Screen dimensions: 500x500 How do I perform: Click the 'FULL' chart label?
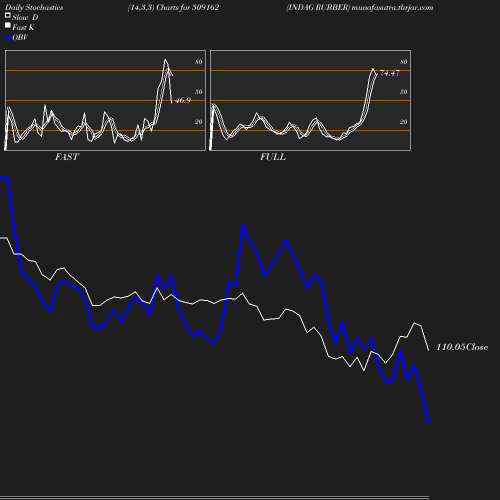pyautogui.click(x=273, y=157)
